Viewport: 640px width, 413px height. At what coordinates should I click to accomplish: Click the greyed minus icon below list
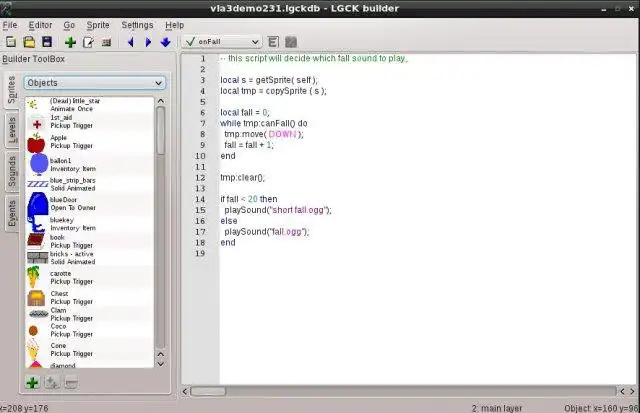click(71, 383)
